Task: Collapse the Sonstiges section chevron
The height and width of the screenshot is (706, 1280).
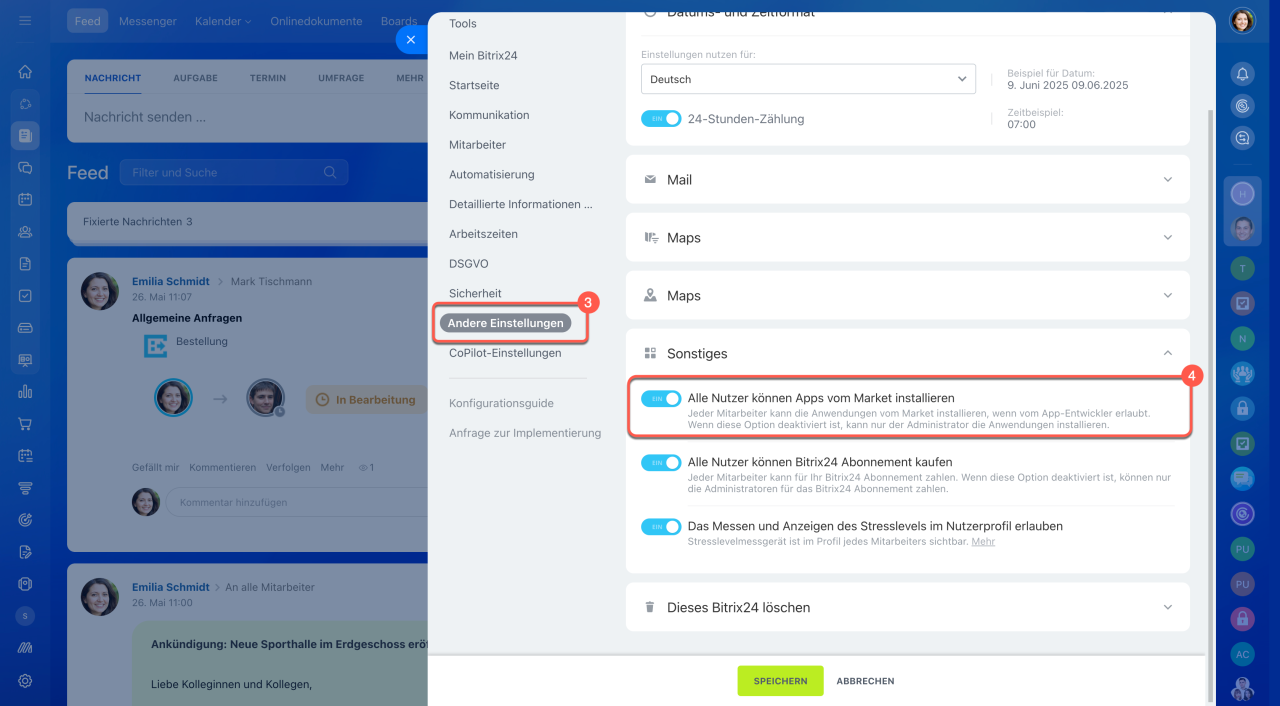Action: pyautogui.click(x=1168, y=353)
